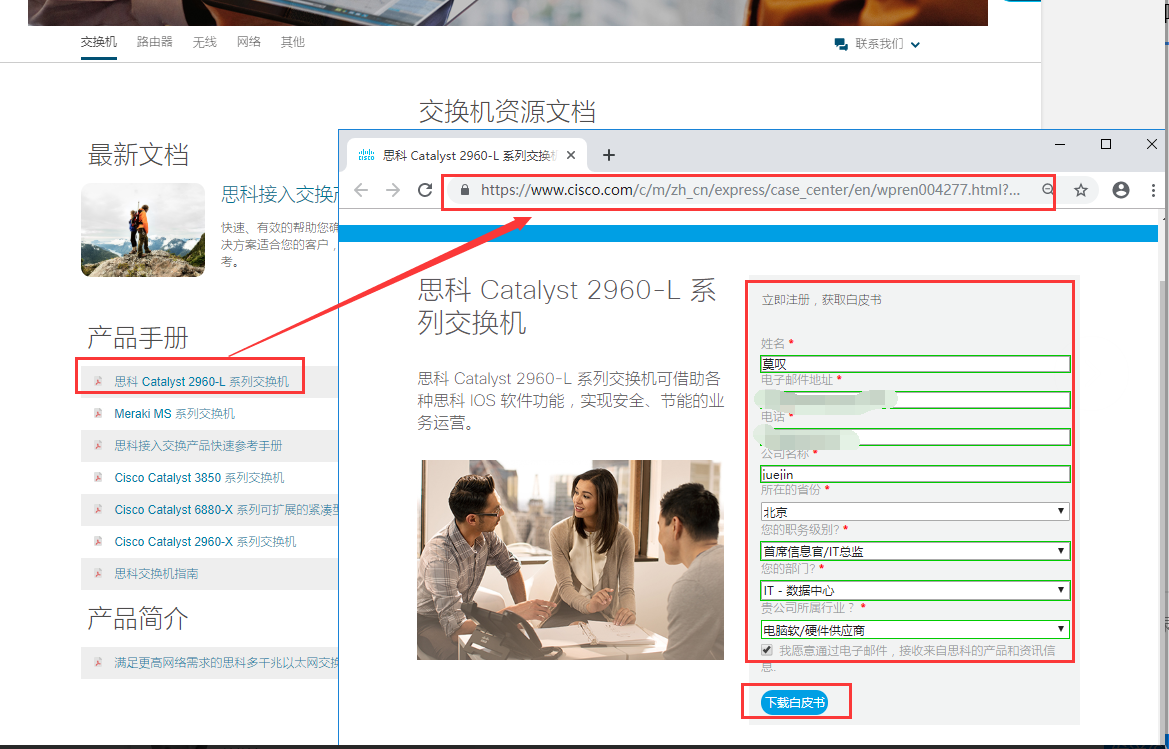Click PDF icon beside 思科交换机指南
Image resolution: width=1169 pixels, height=749 pixels.
[x=98, y=573]
